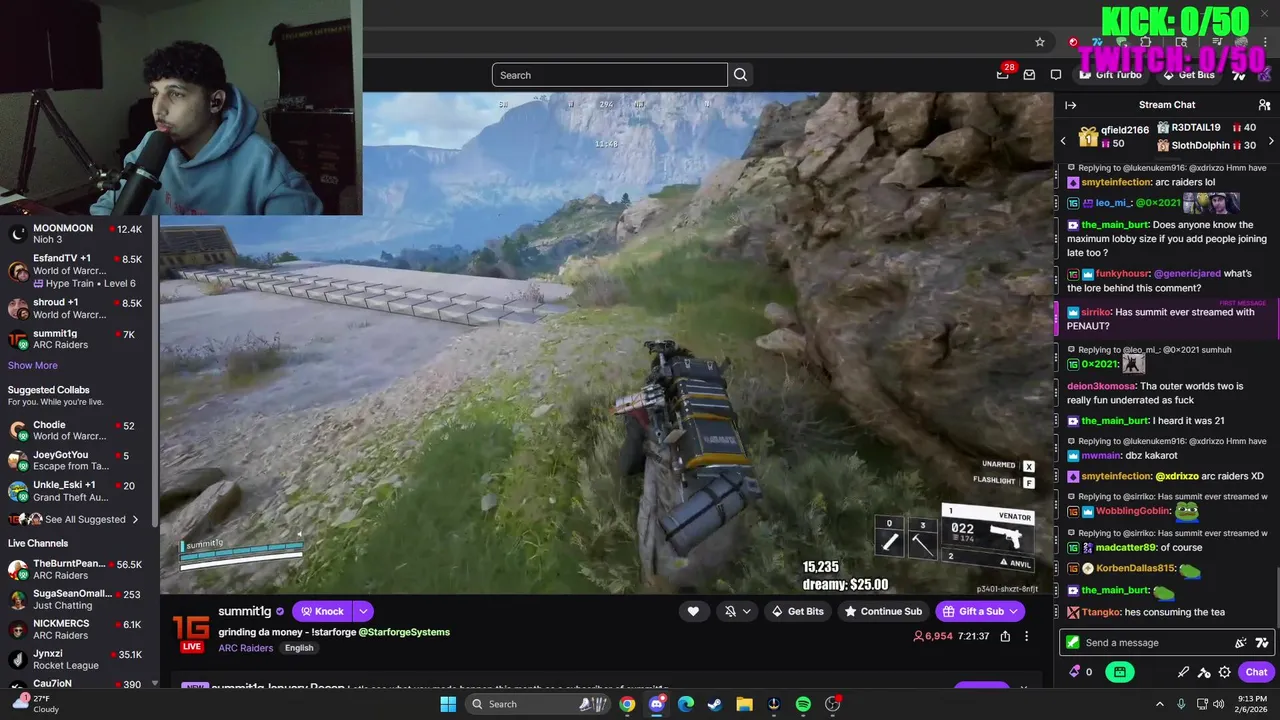
Task: Show hidden system tray icons chevron
Action: (x=1160, y=704)
